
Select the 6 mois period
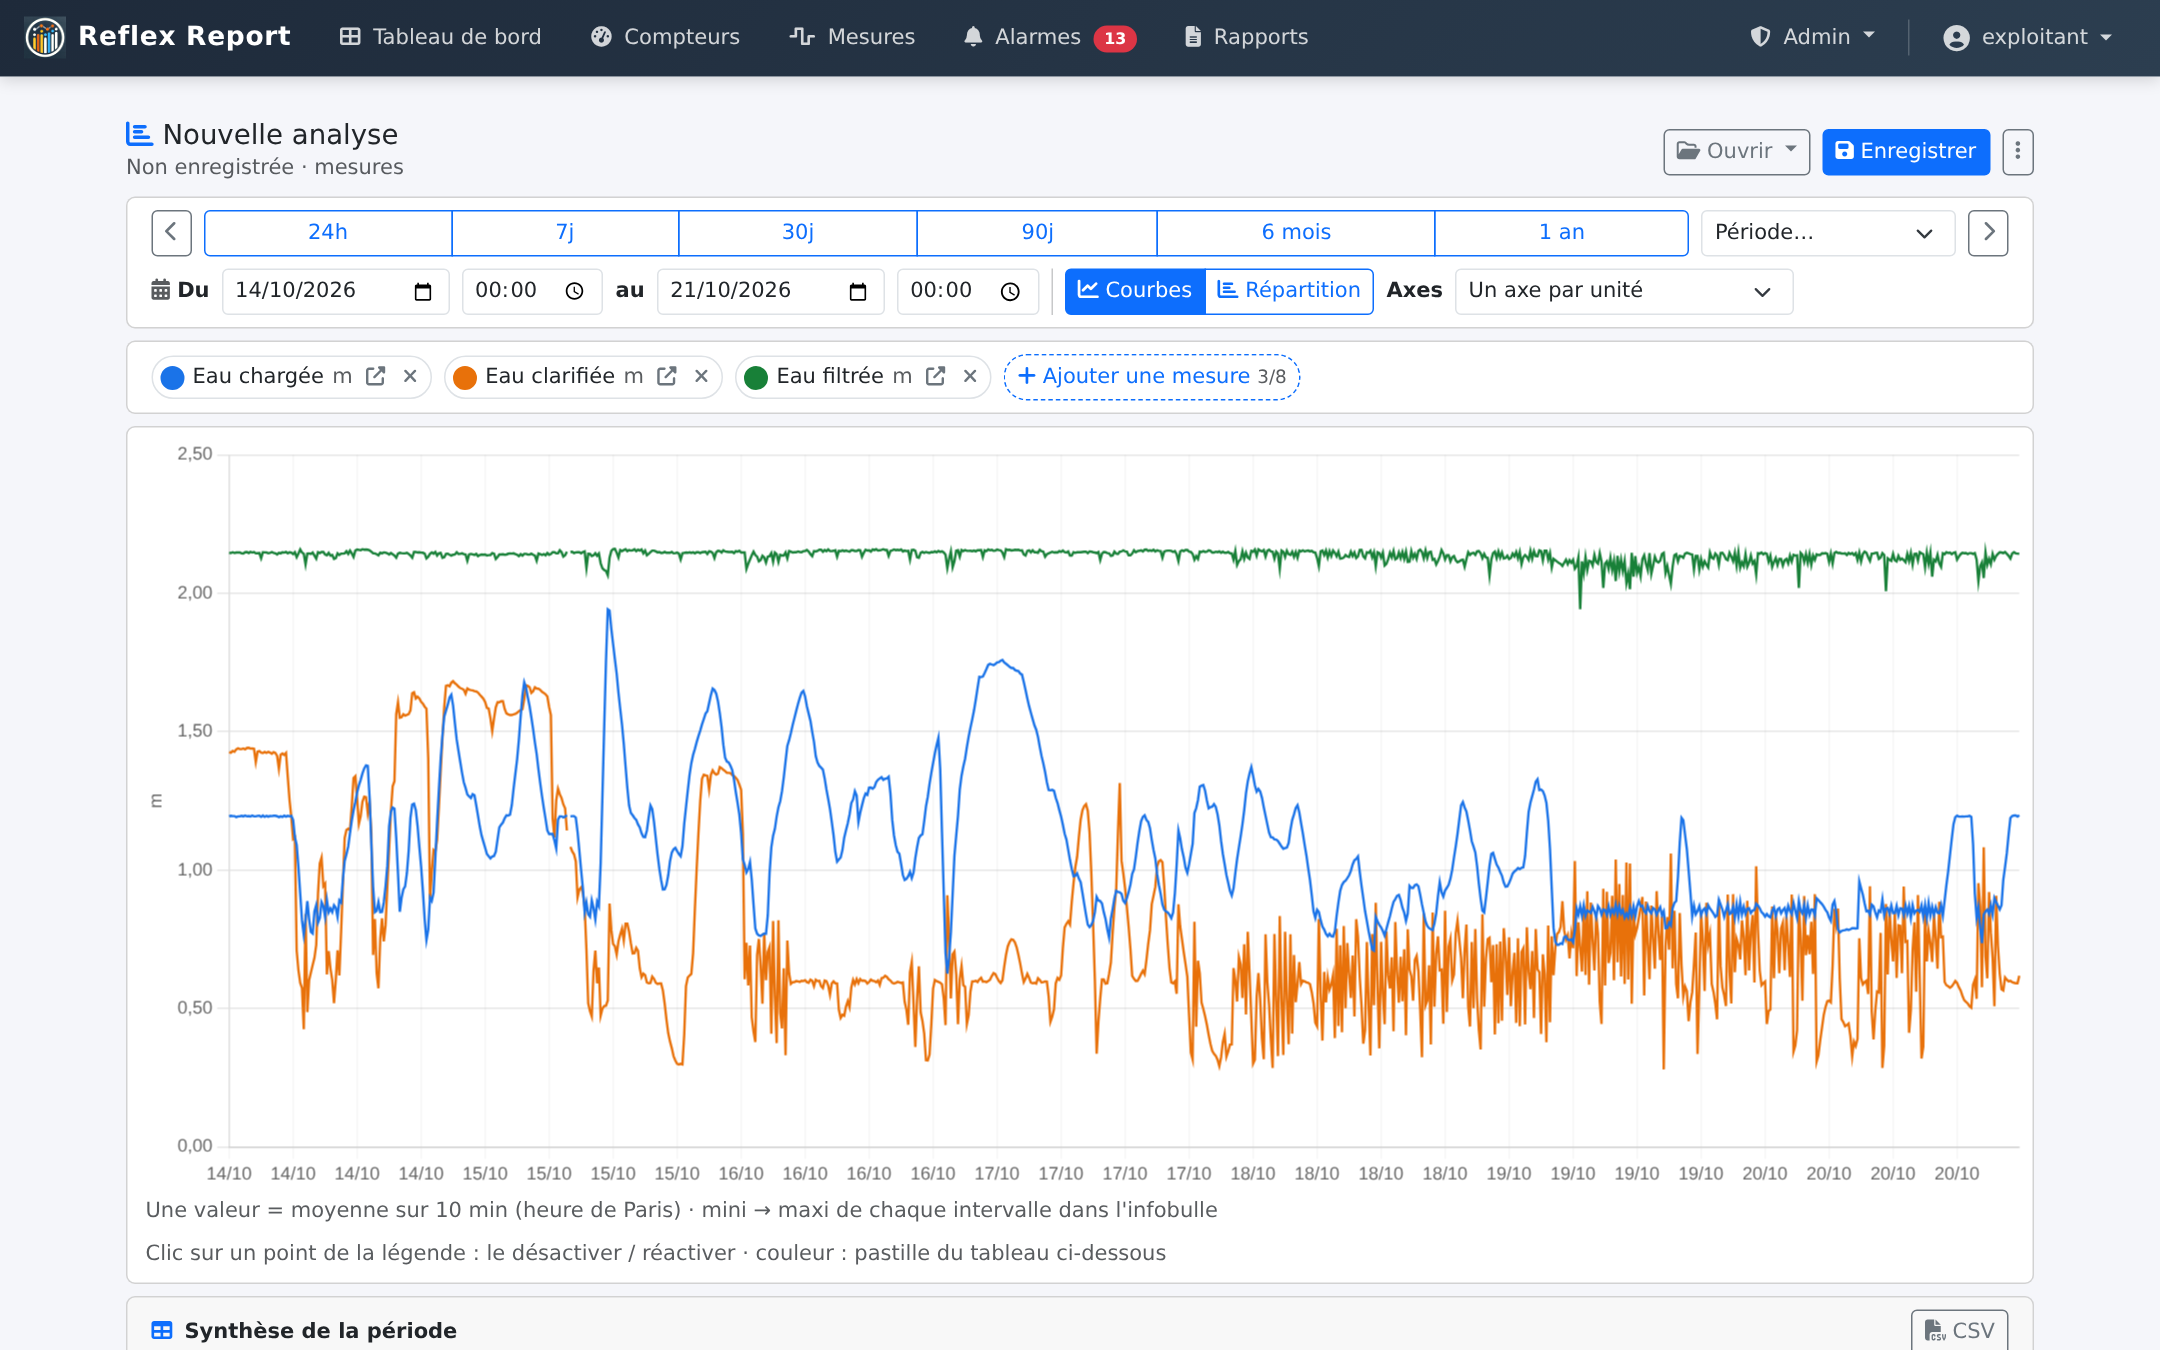pyautogui.click(x=1296, y=233)
